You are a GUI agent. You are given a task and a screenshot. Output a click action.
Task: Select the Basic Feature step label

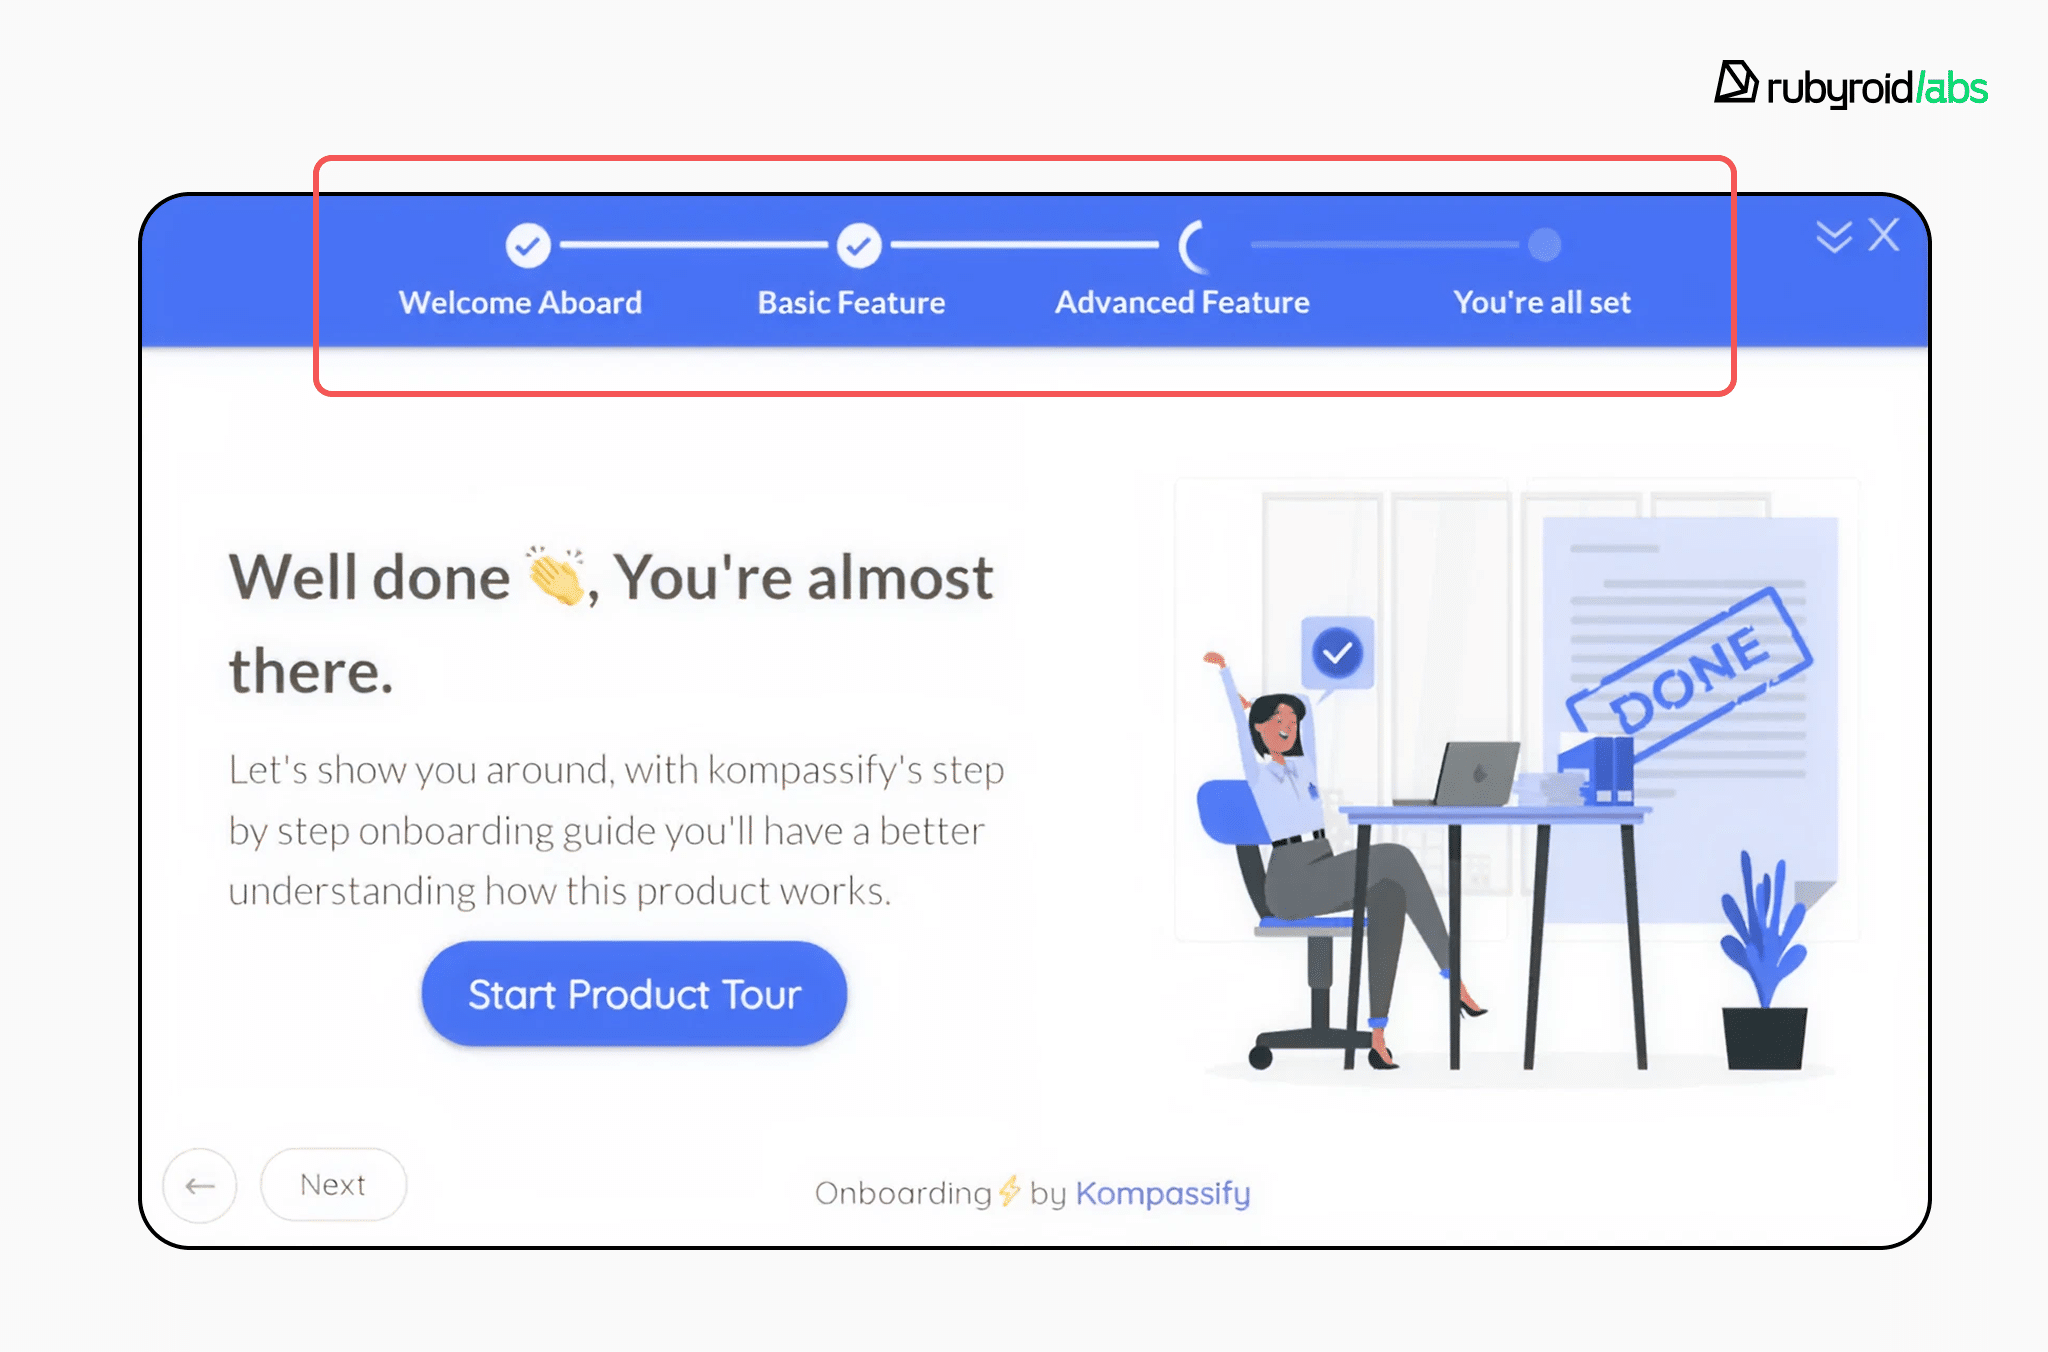[x=851, y=302]
